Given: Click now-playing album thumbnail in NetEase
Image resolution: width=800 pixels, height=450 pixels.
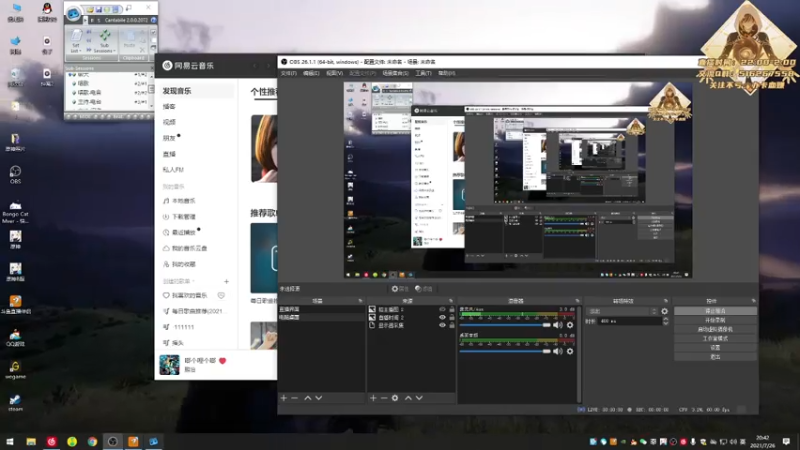Looking at the screenshot, I should [x=169, y=365].
